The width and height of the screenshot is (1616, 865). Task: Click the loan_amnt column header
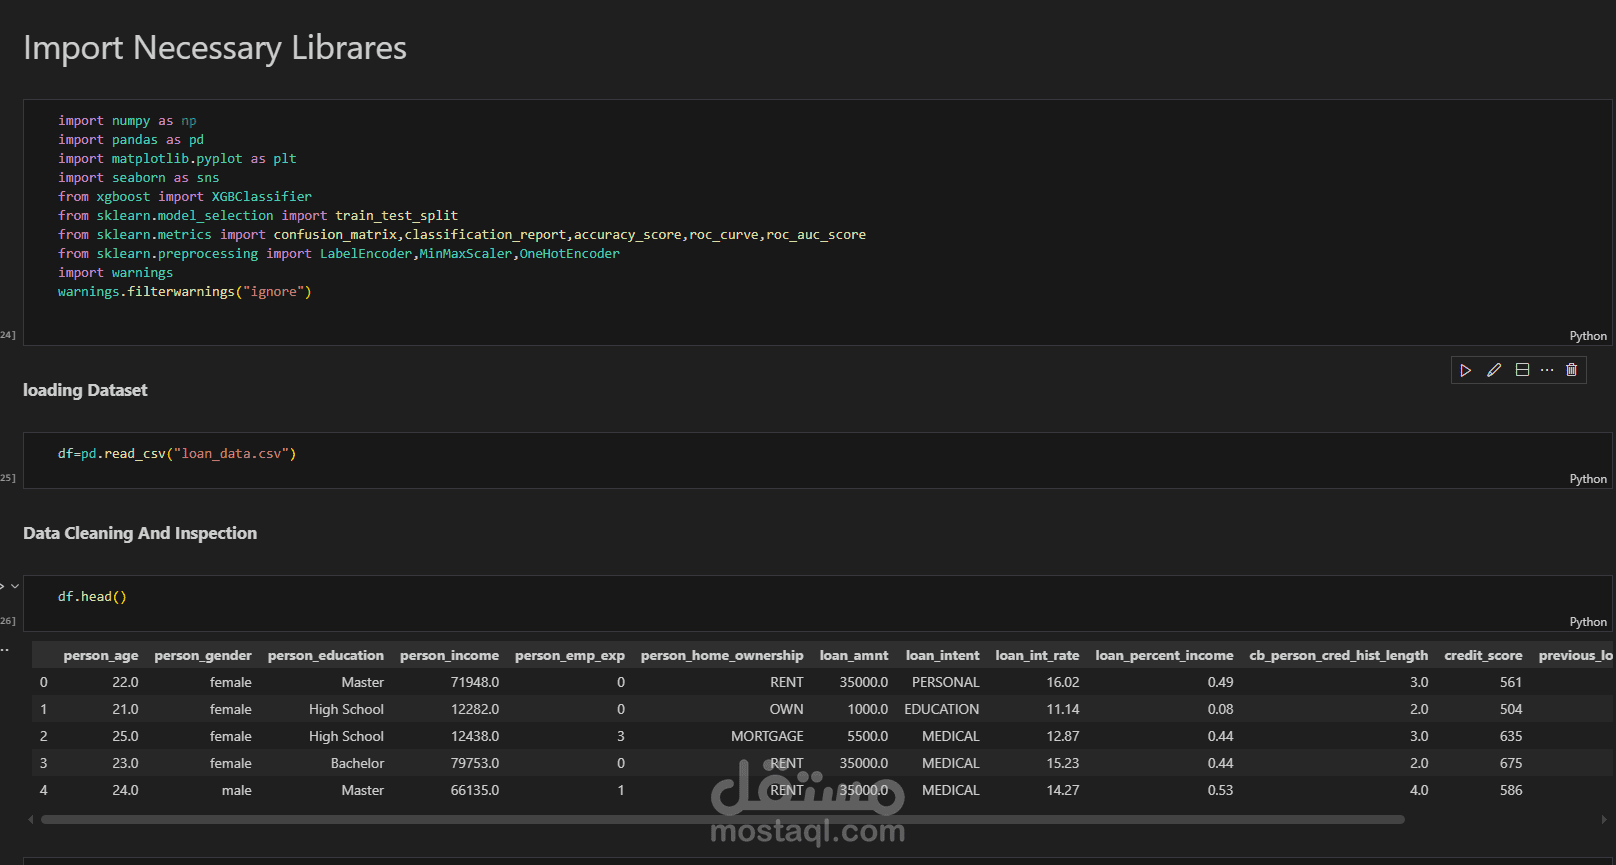point(854,656)
